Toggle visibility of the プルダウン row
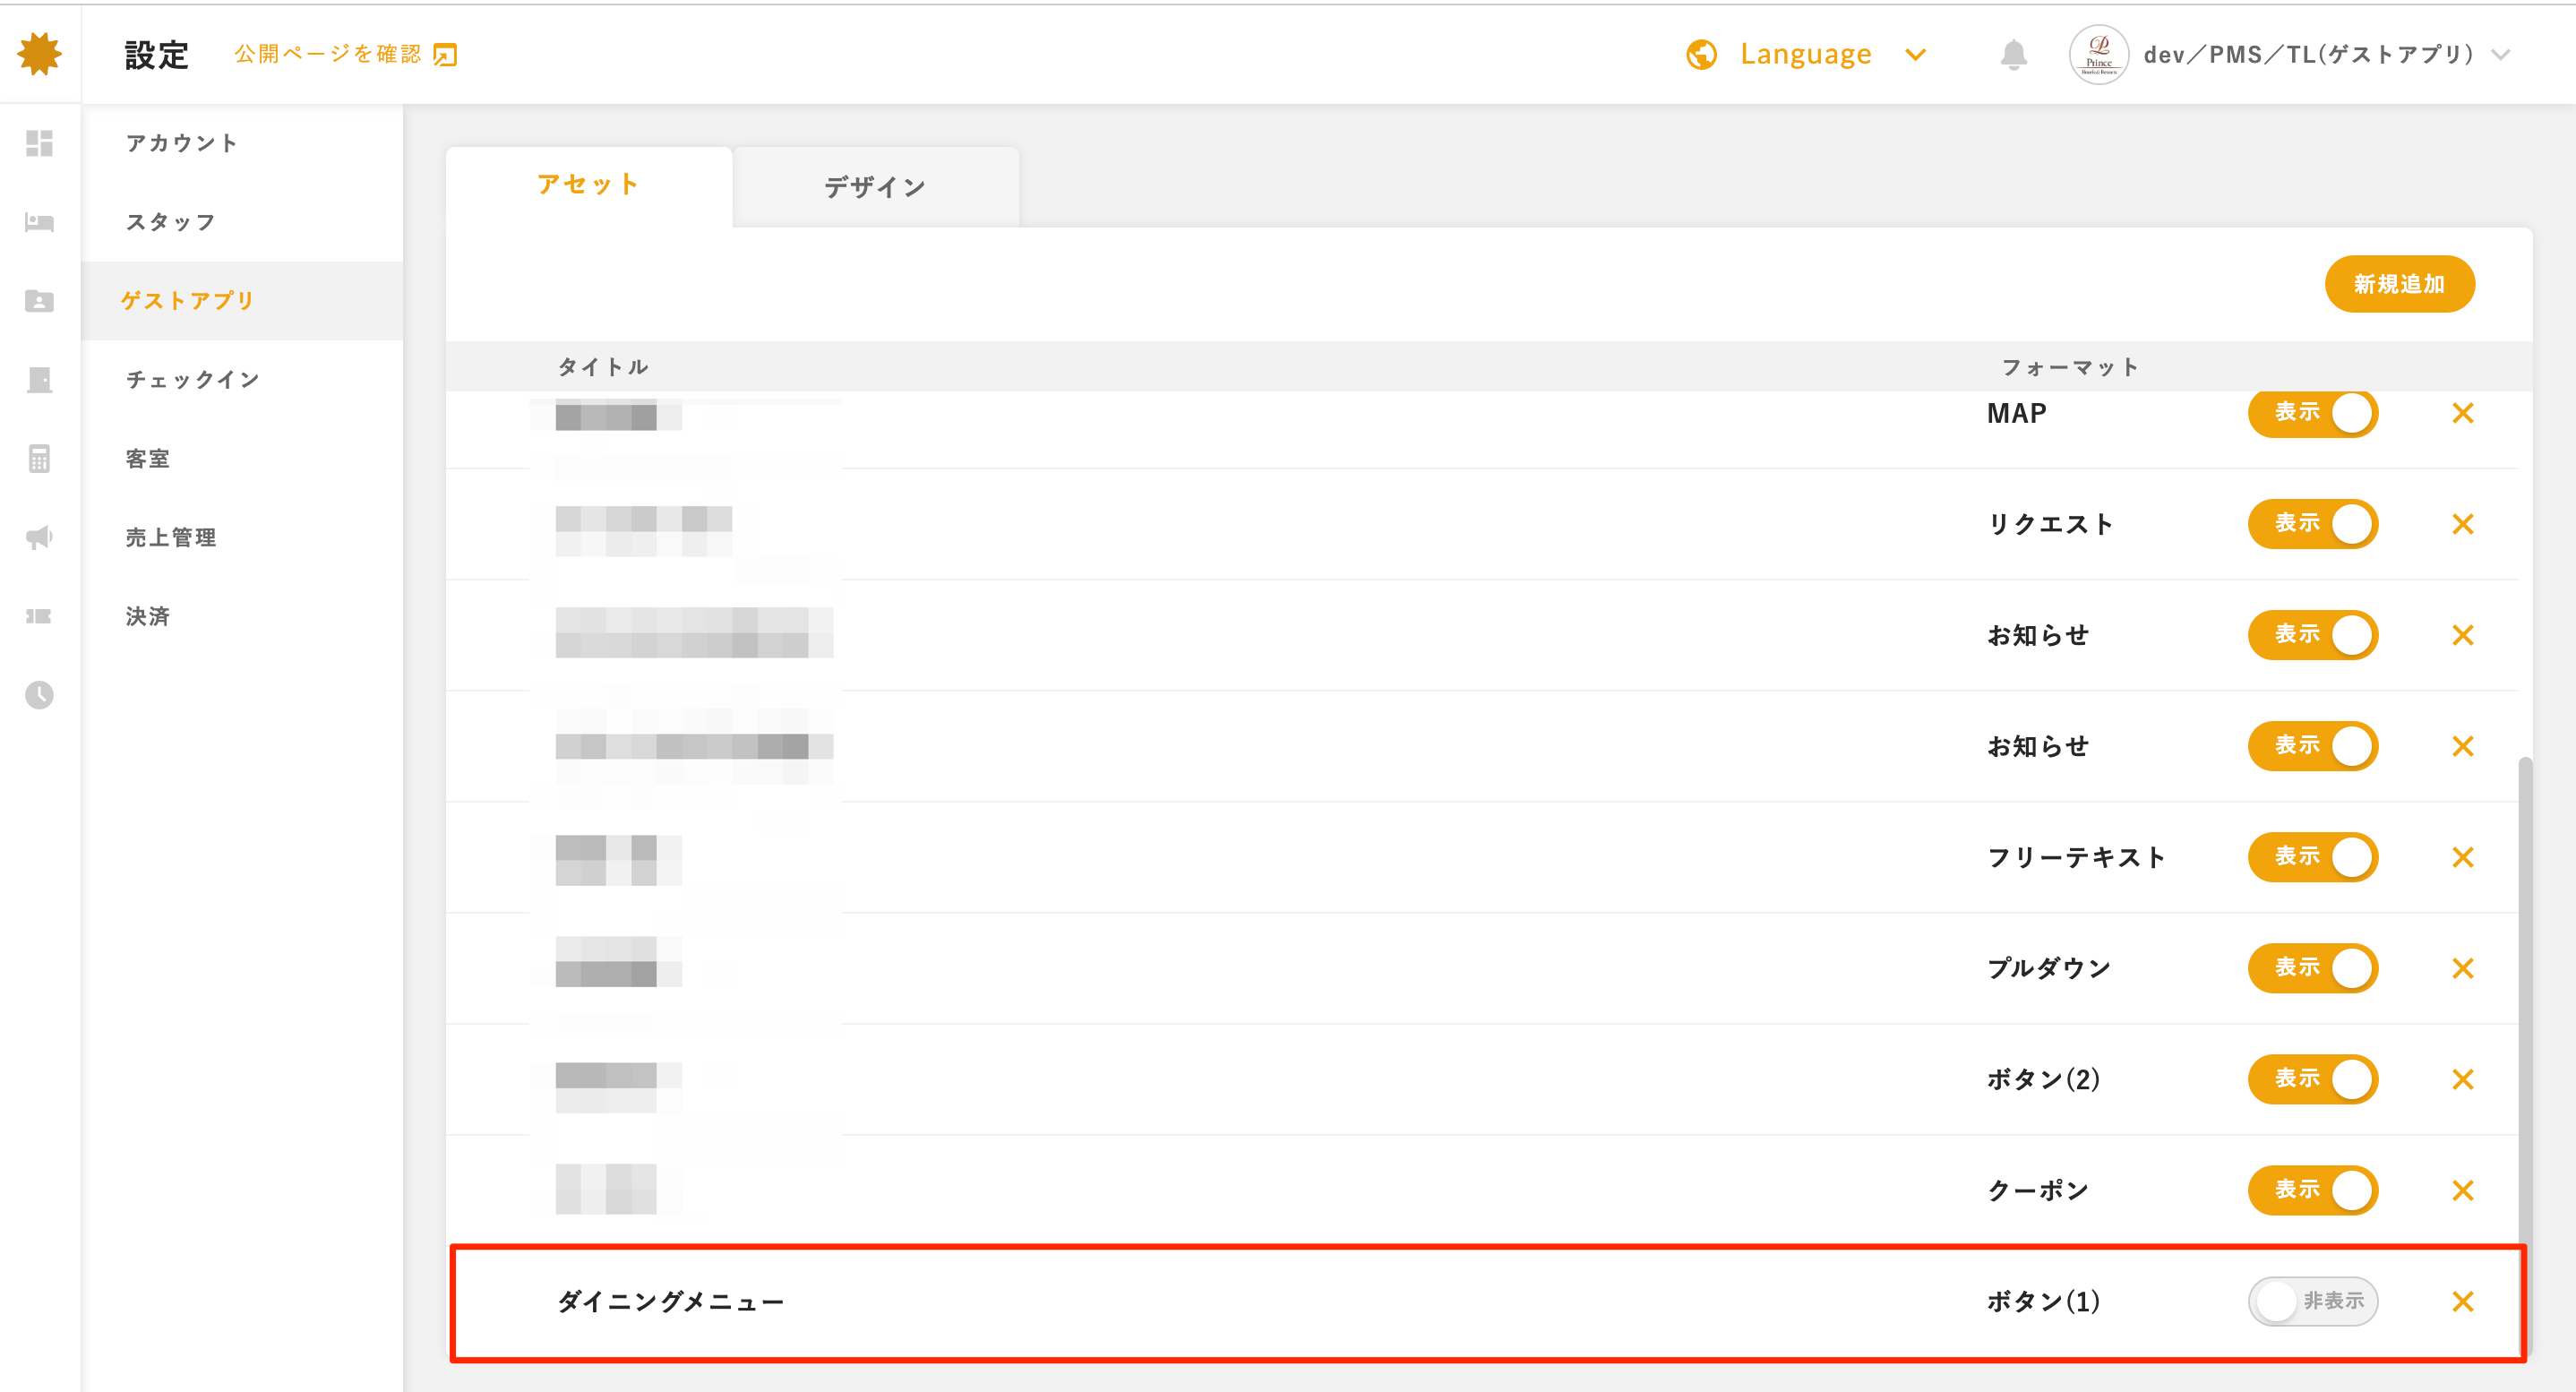This screenshot has width=2576, height=1392. click(x=2313, y=968)
